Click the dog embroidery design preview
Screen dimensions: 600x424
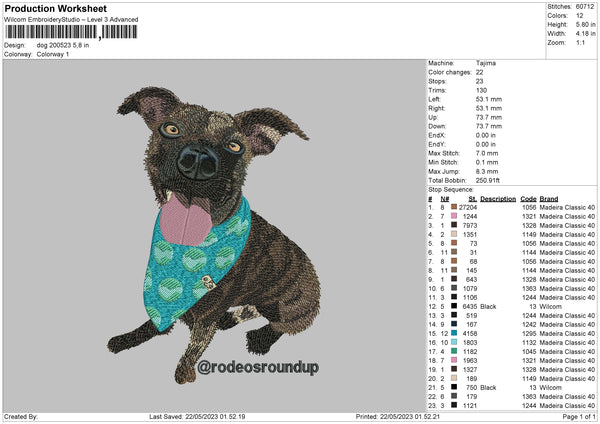click(214, 236)
